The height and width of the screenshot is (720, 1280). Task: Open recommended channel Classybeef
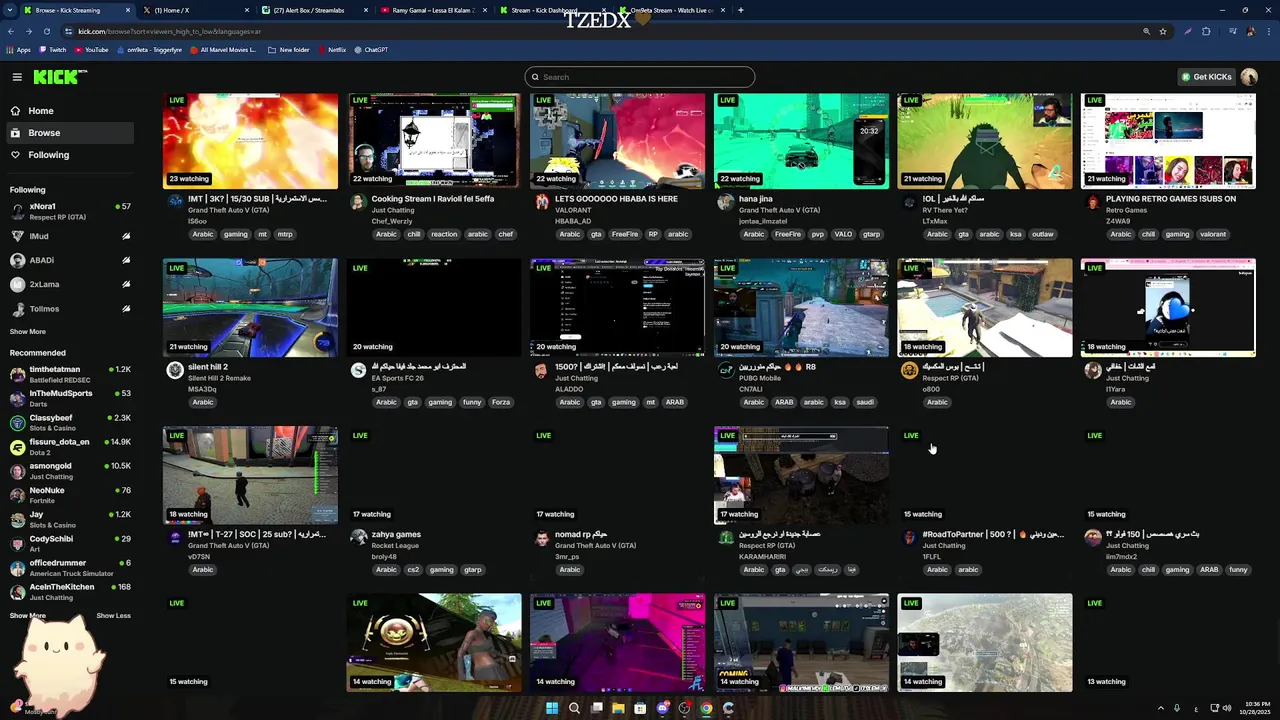coord(70,422)
